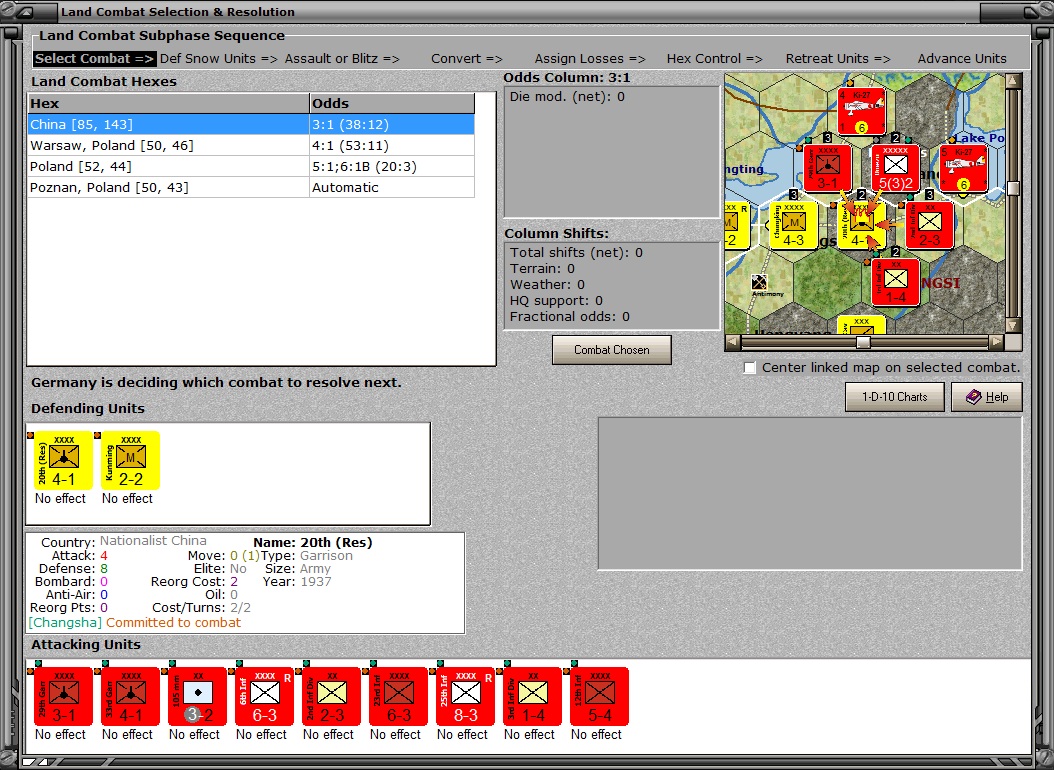Click the red 1-4 infantry counter on map
The width and height of the screenshot is (1054, 770).
pos(895,282)
